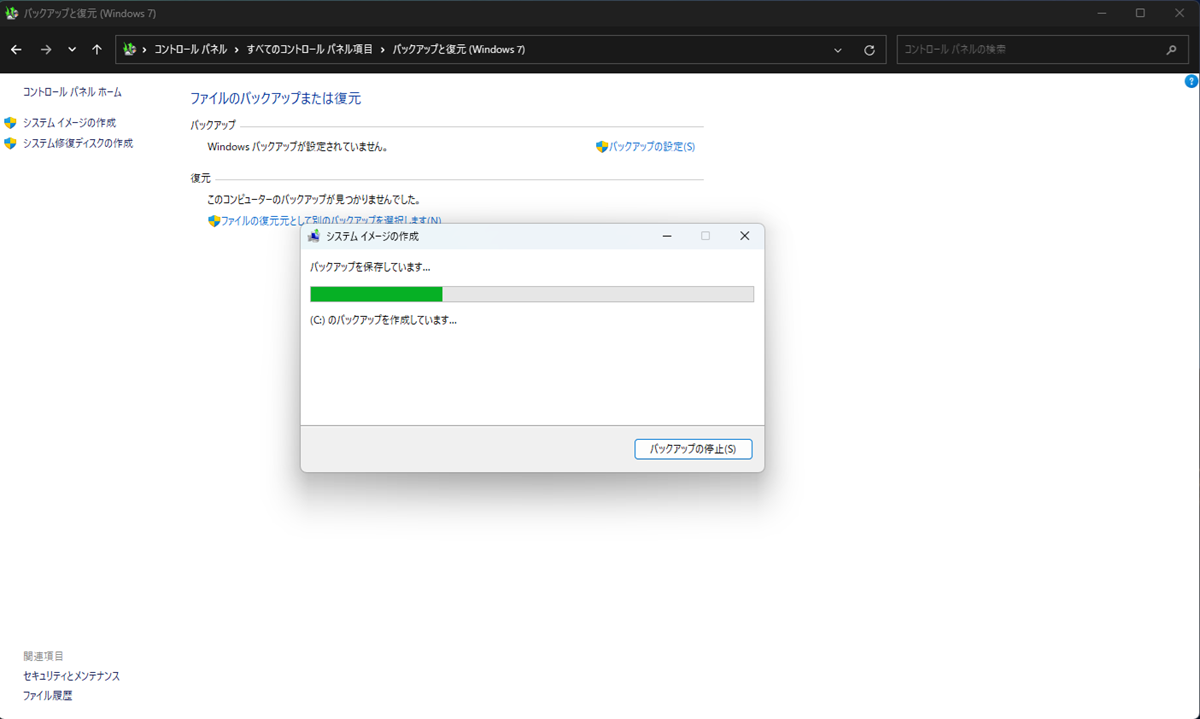
Task: Open システム イメージの作成 sidebar link
Action: [69, 123]
